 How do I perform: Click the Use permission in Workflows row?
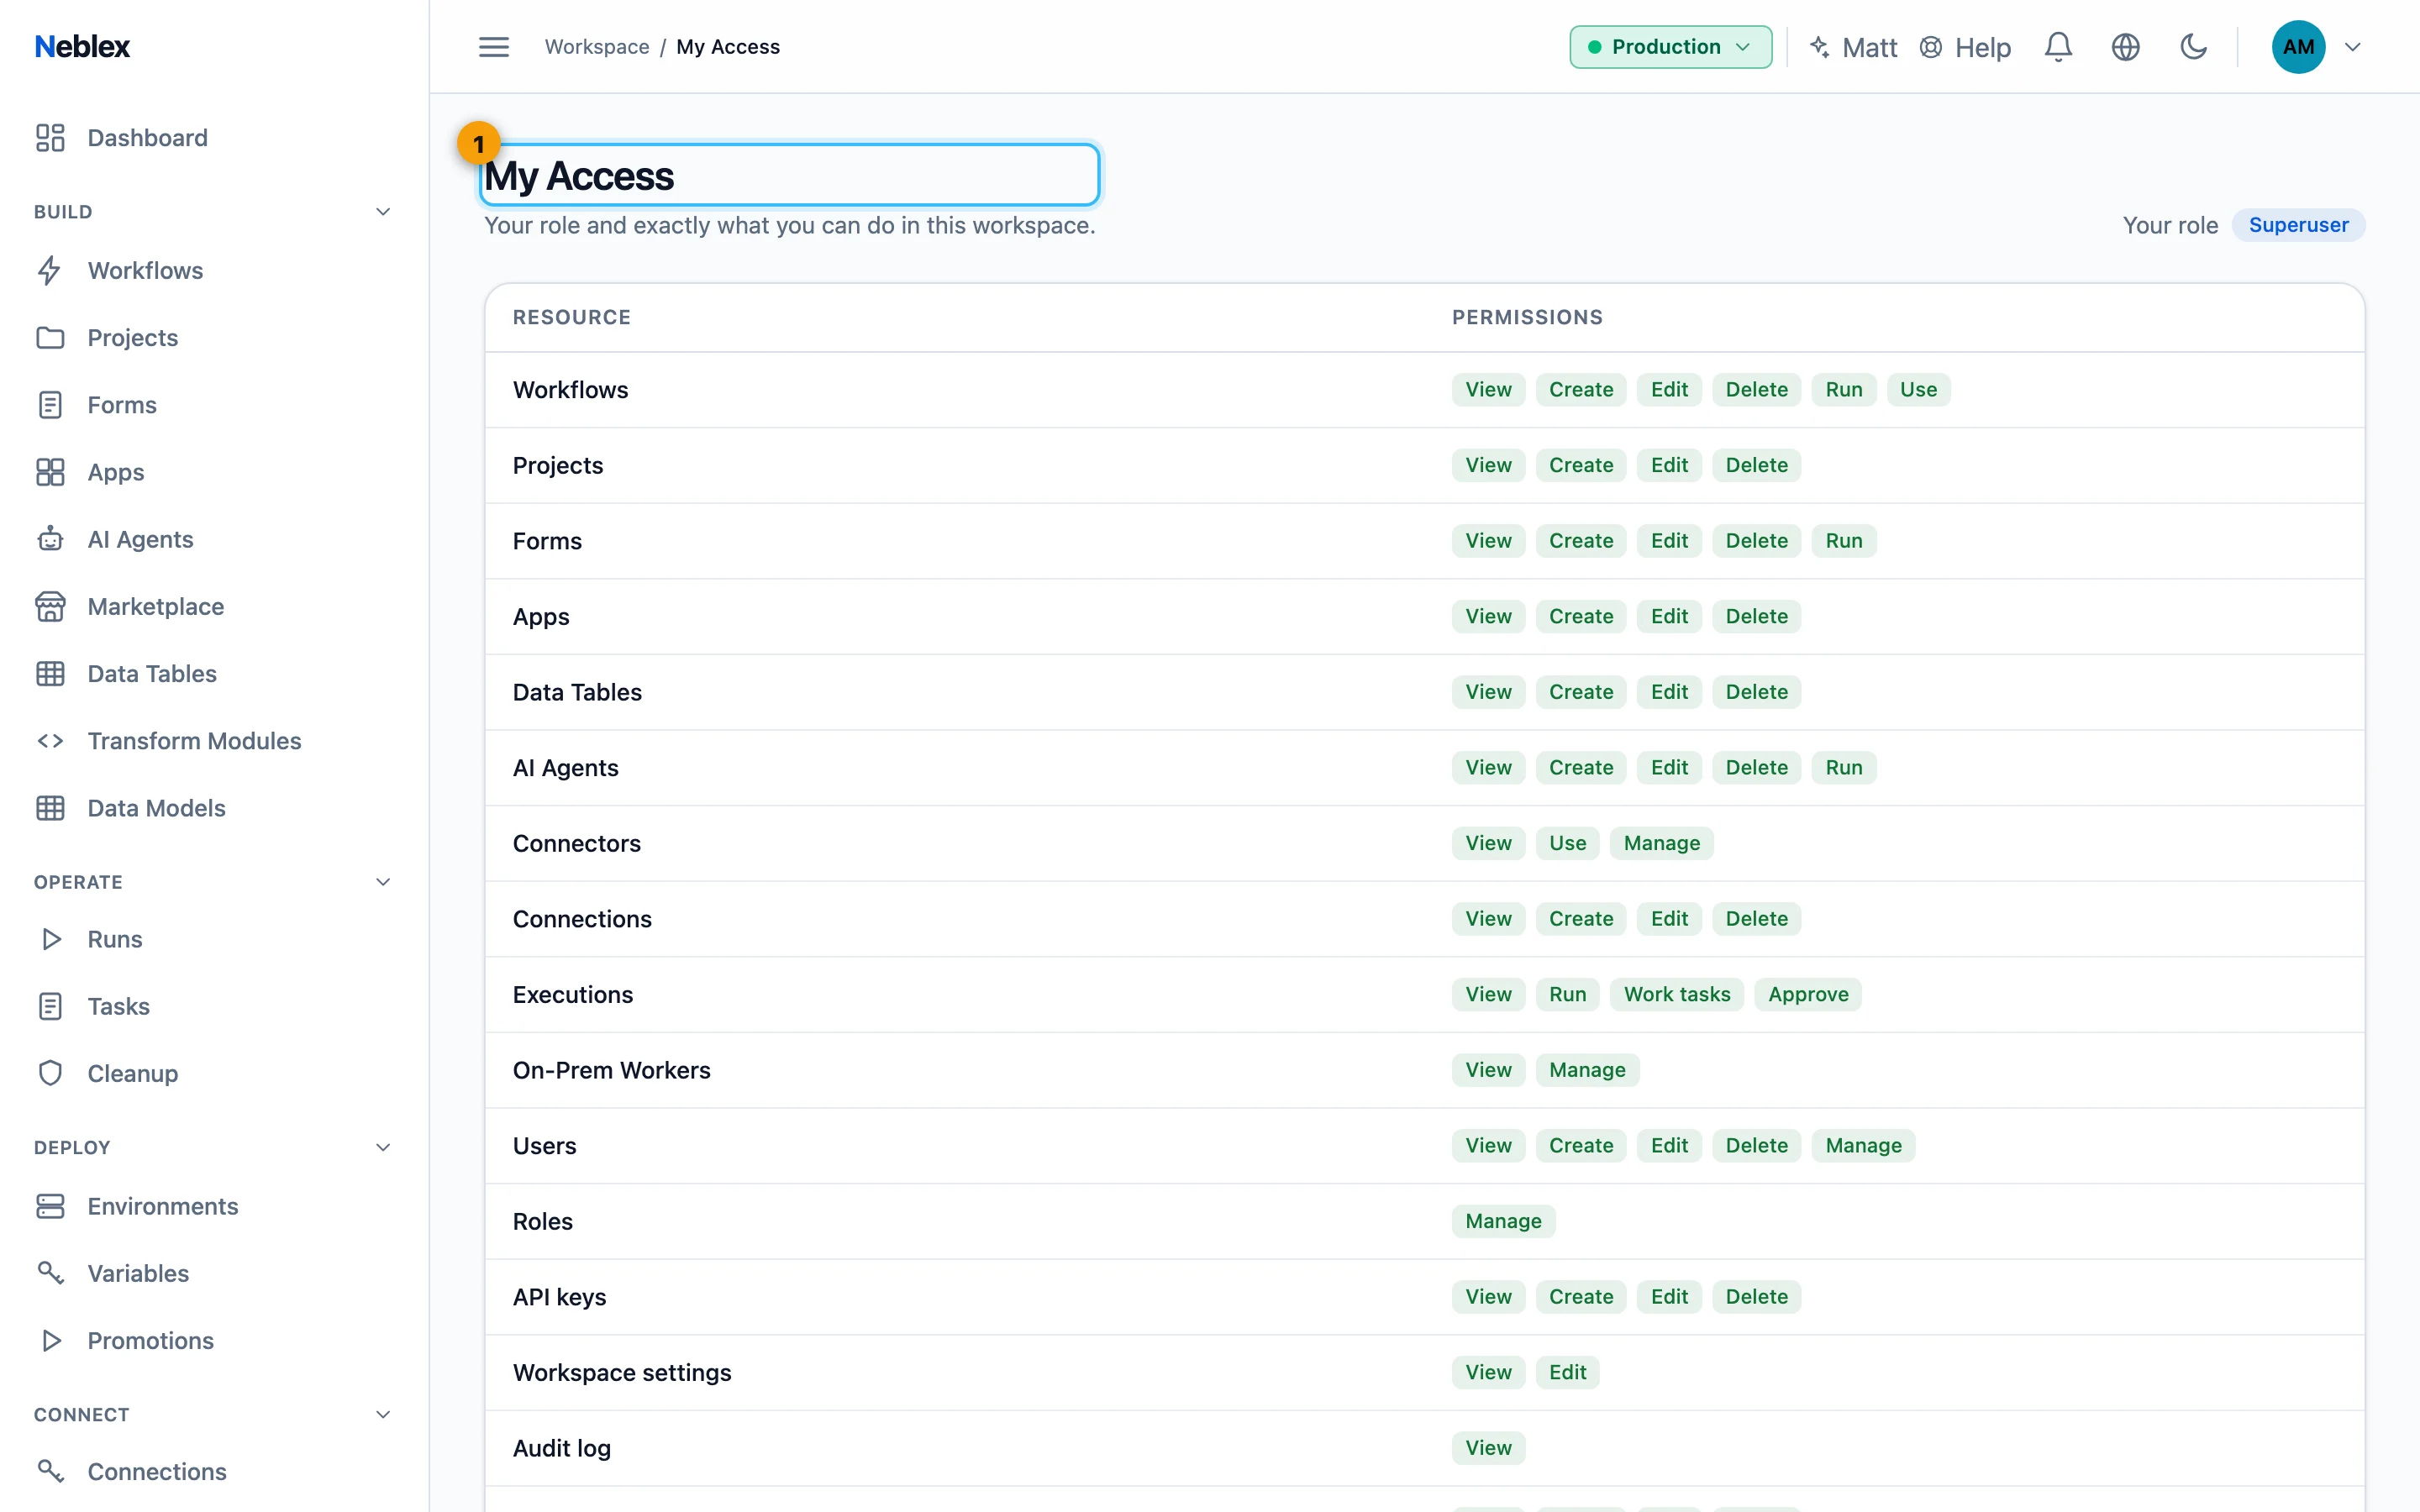click(1918, 390)
